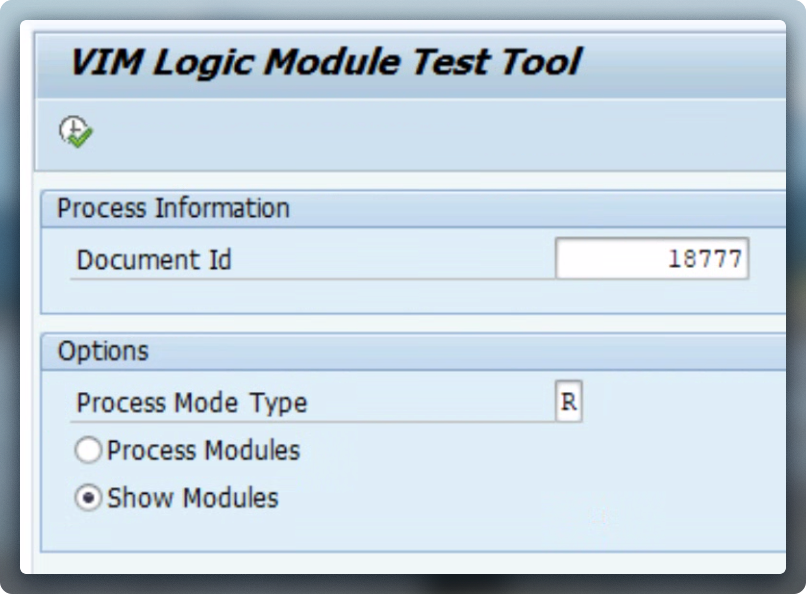Trigger program execution using the toolbar icon
The width and height of the screenshot is (806, 594).
coord(77,128)
